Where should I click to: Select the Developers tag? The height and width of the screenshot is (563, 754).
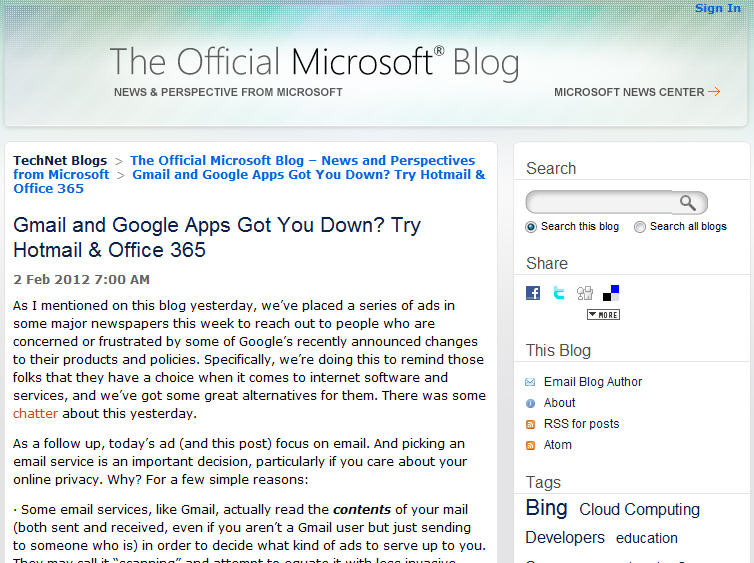click(565, 538)
